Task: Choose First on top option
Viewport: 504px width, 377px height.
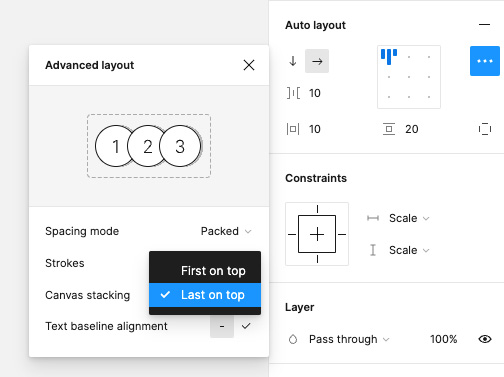Action: click(x=205, y=271)
